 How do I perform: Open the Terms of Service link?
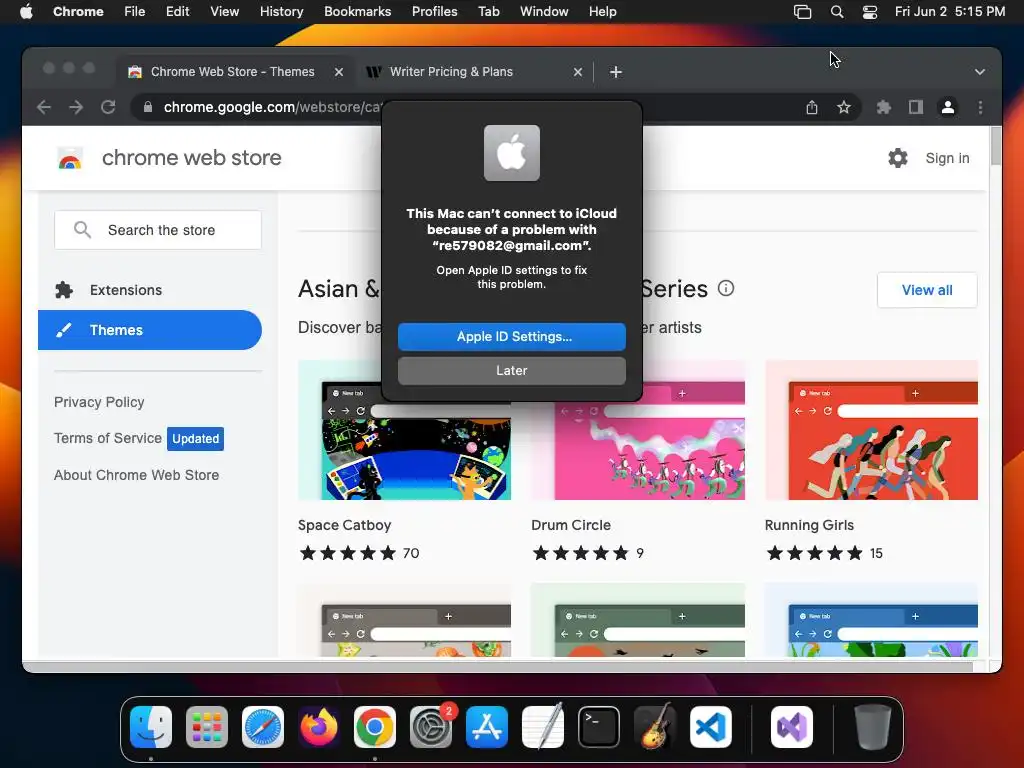click(108, 438)
